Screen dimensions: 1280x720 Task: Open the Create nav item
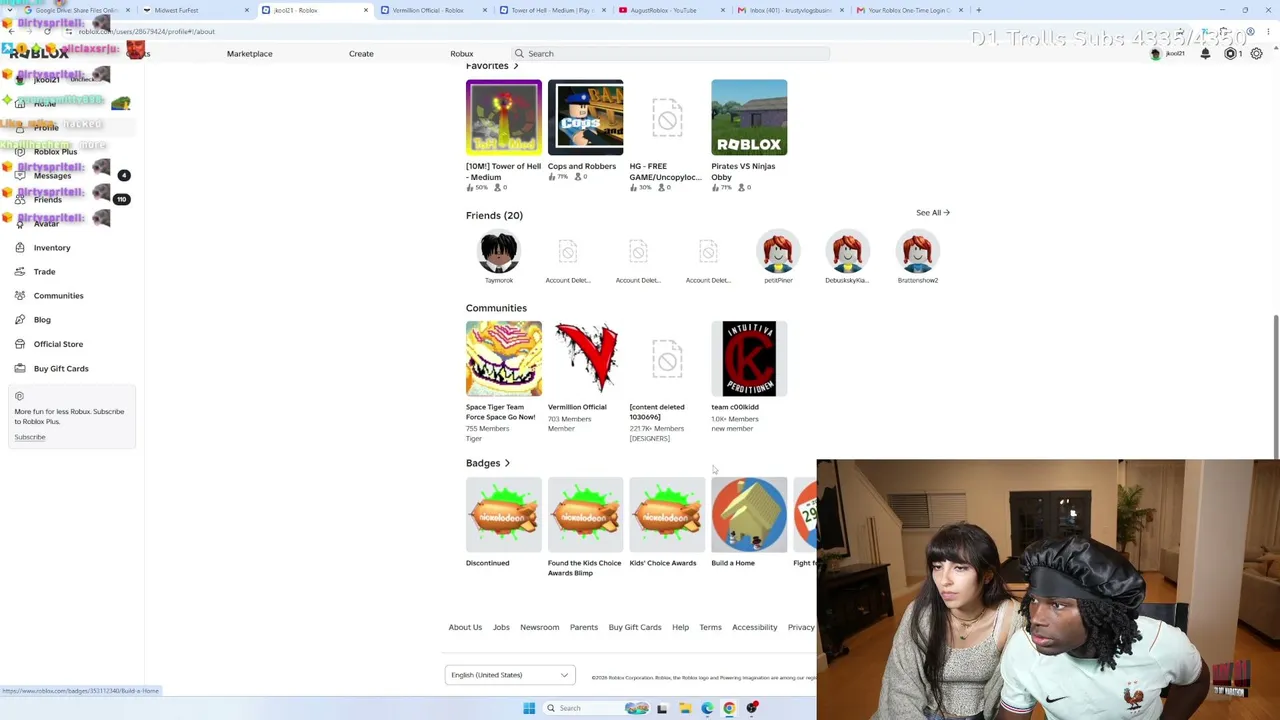(x=361, y=54)
